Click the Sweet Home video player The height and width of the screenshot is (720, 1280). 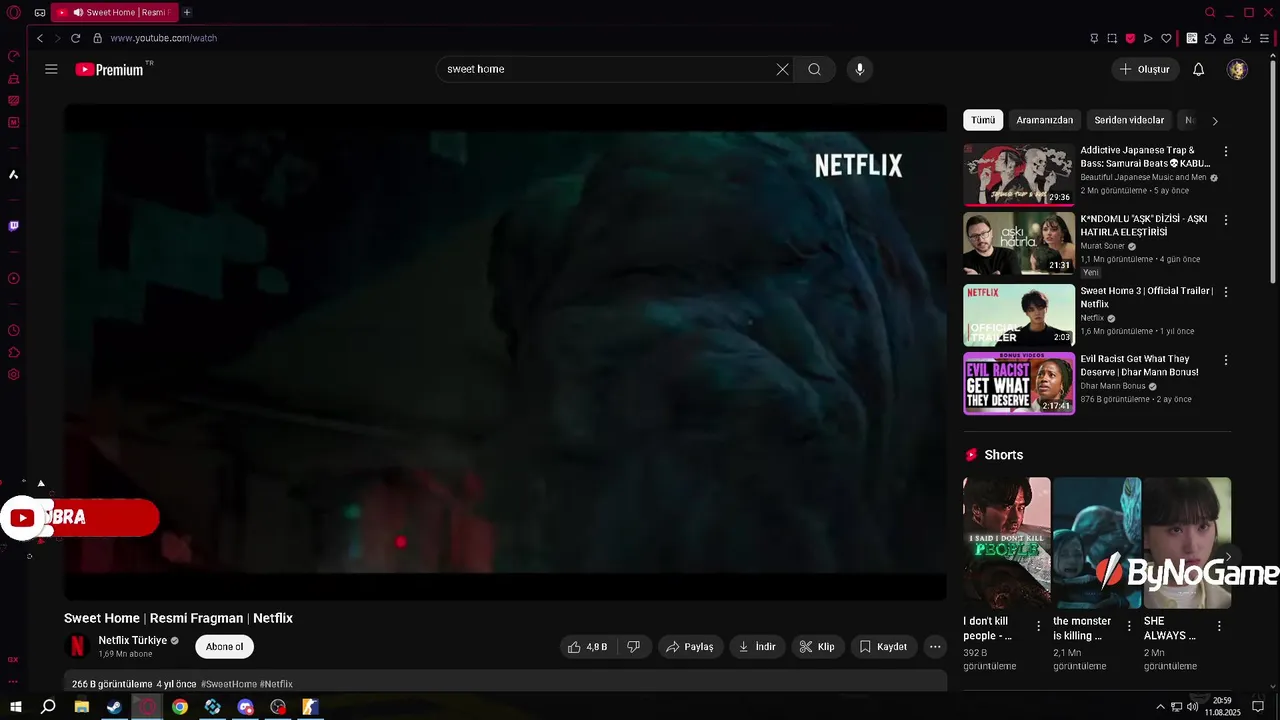pyautogui.click(x=505, y=352)
